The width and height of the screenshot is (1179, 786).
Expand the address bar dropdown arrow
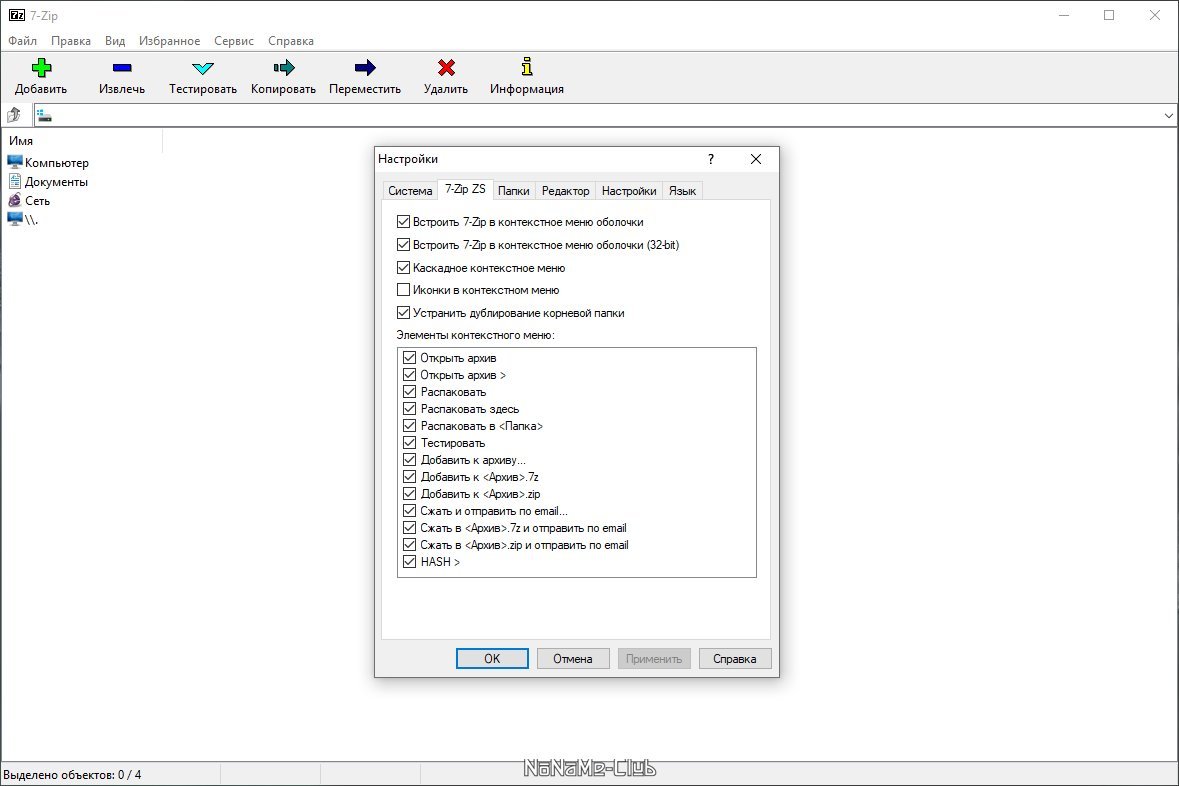(x=1168, y=116)
